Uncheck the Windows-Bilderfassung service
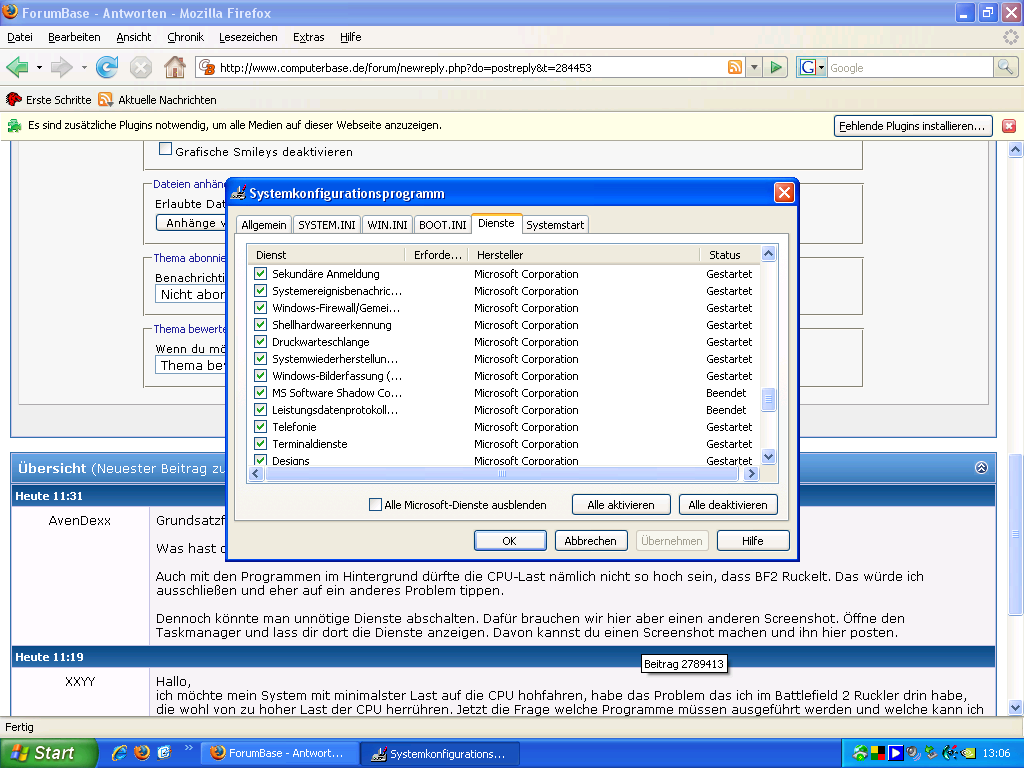This screenshot has height=768, width=1024. pos(261,376)
